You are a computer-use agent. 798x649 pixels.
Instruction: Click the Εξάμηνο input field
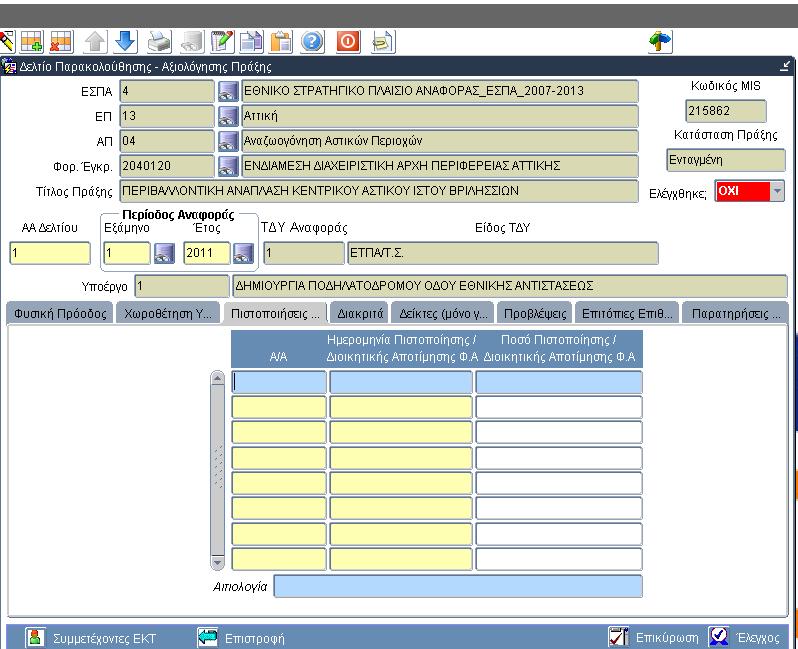tap(127, 253)
